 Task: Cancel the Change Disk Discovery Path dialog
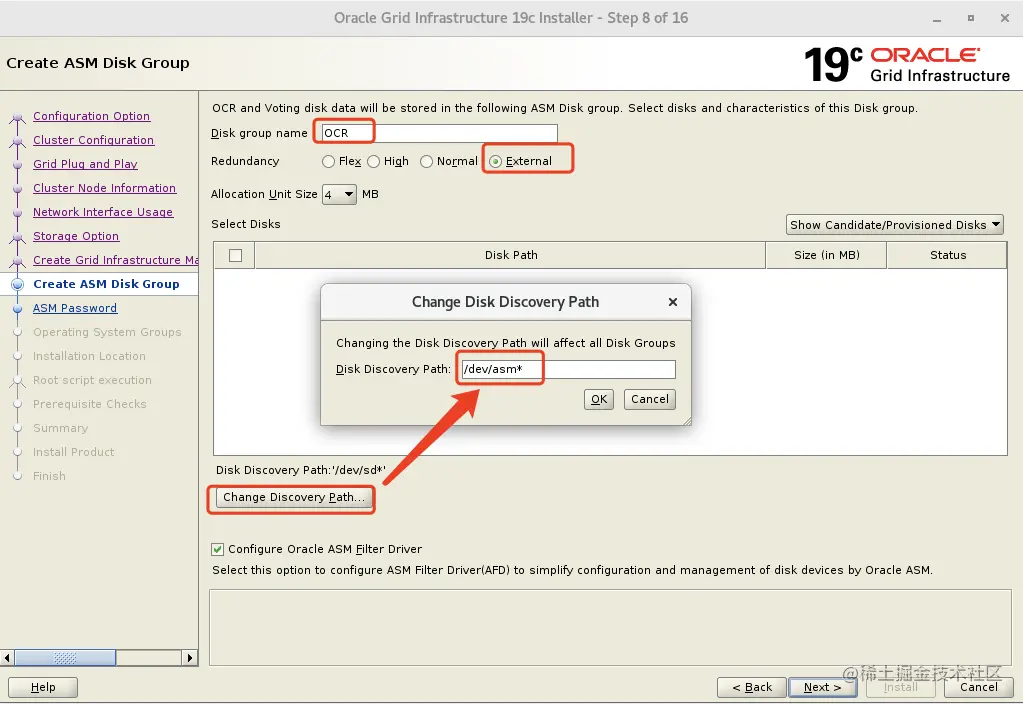point(650,399)
